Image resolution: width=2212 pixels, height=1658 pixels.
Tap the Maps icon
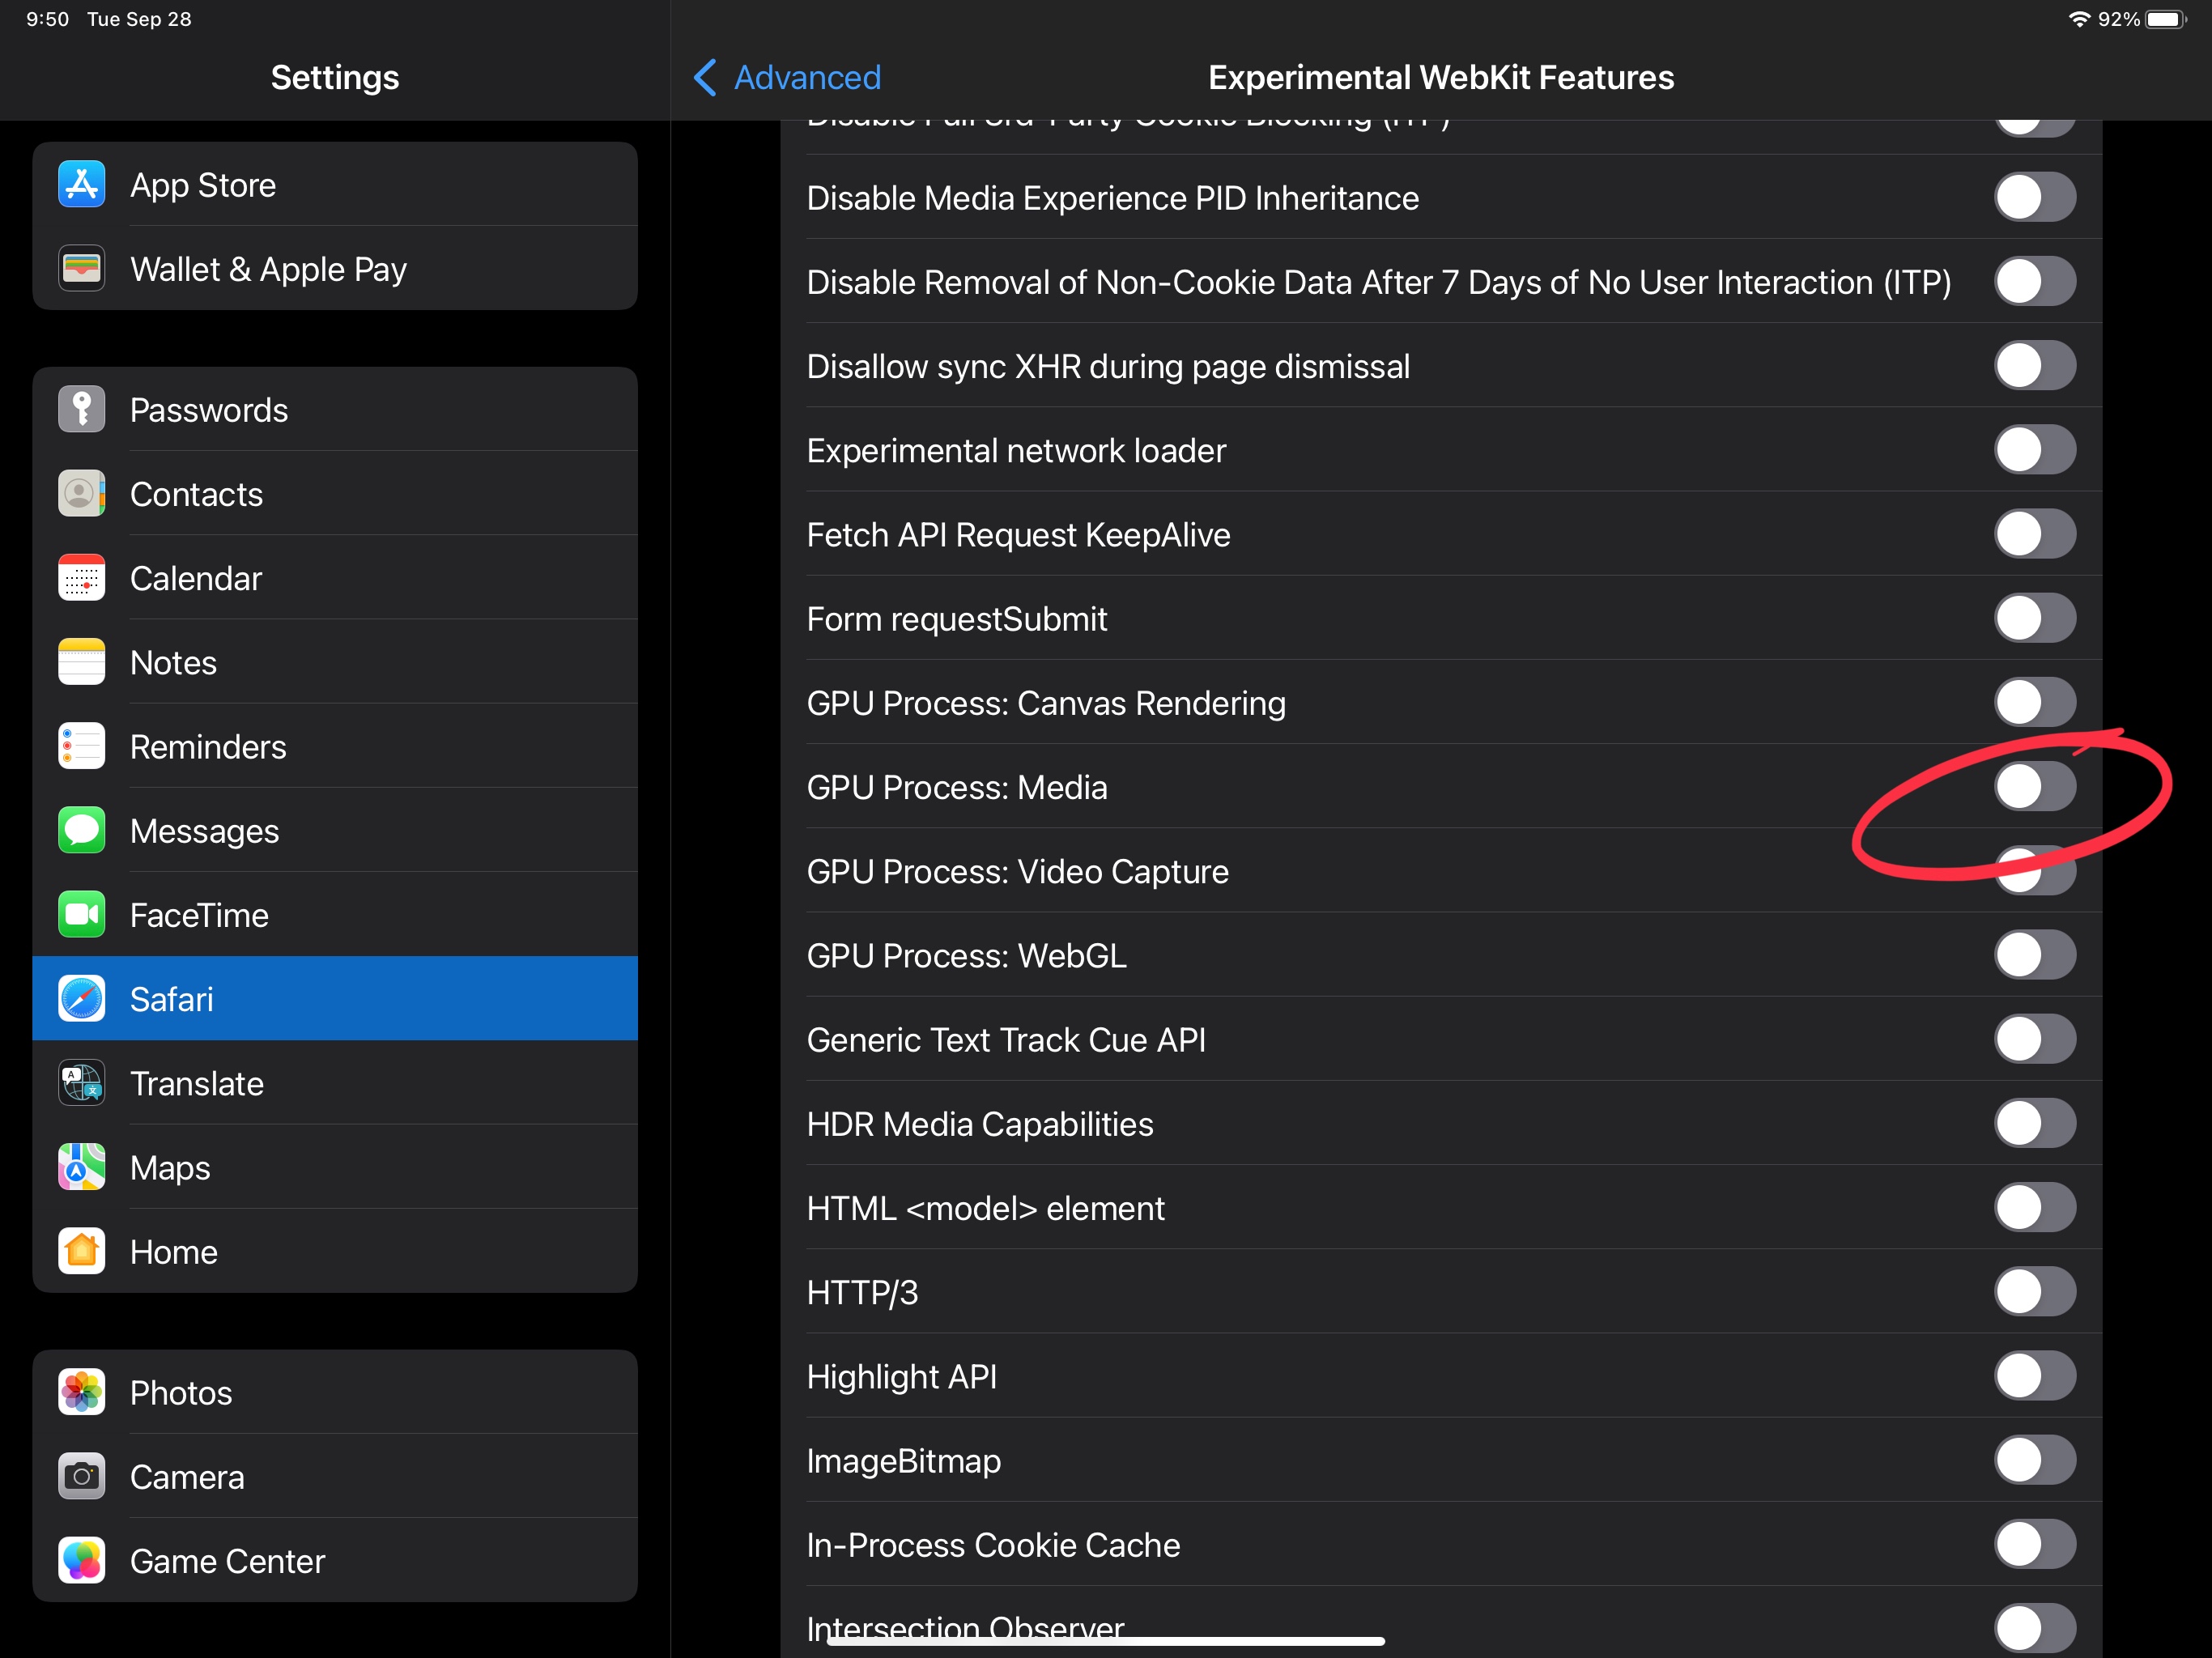point(81,1168)
